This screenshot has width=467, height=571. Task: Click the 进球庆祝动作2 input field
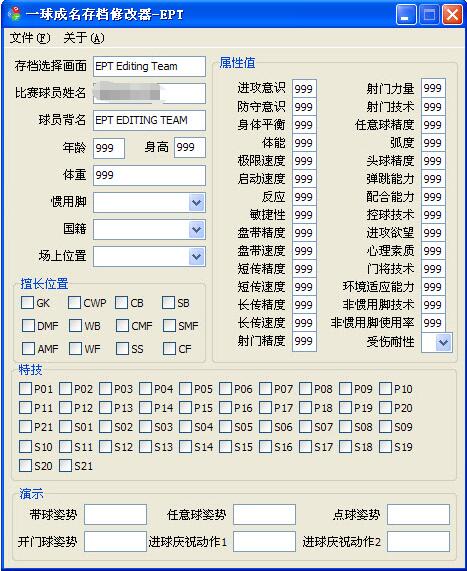(x=419, y=542)
